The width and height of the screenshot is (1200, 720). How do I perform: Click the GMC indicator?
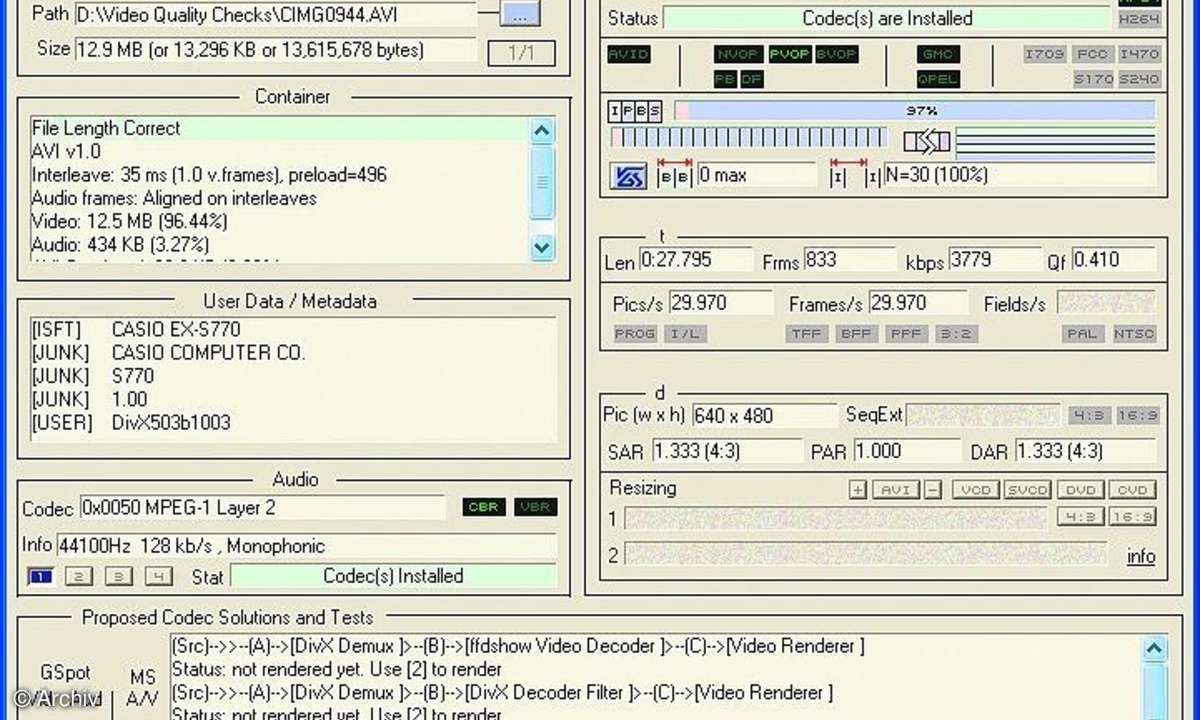(x=938, y=54)
